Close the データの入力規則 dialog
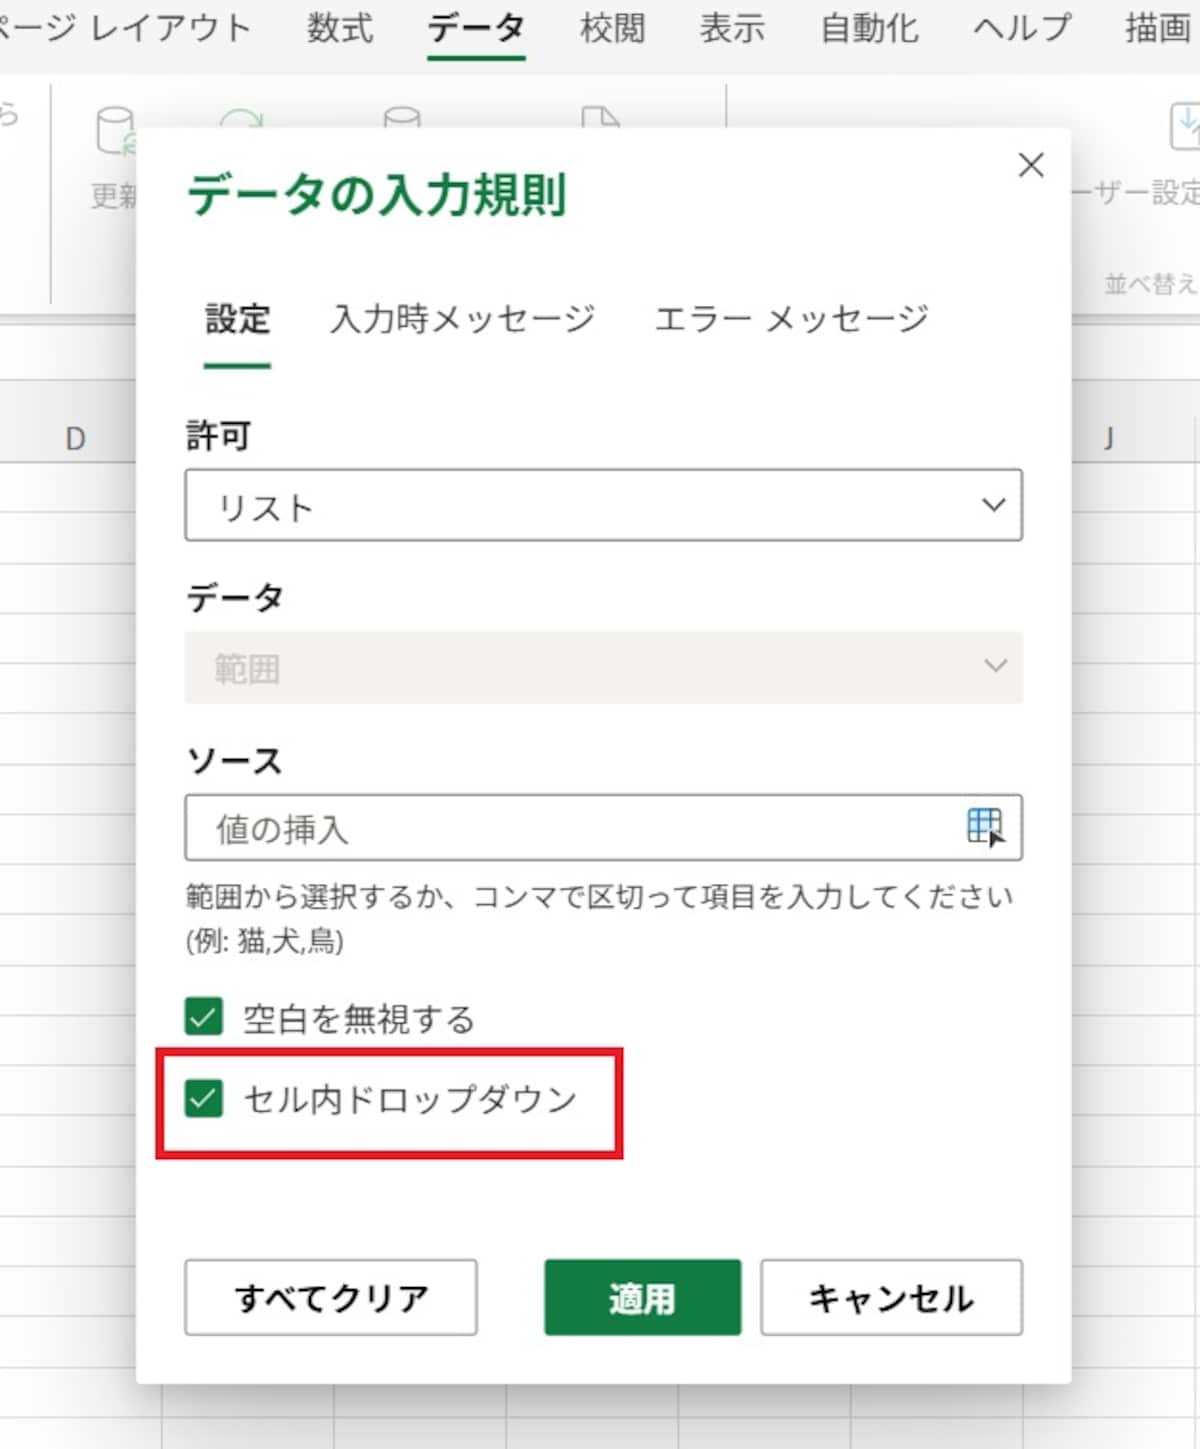 pos(1031,165)
